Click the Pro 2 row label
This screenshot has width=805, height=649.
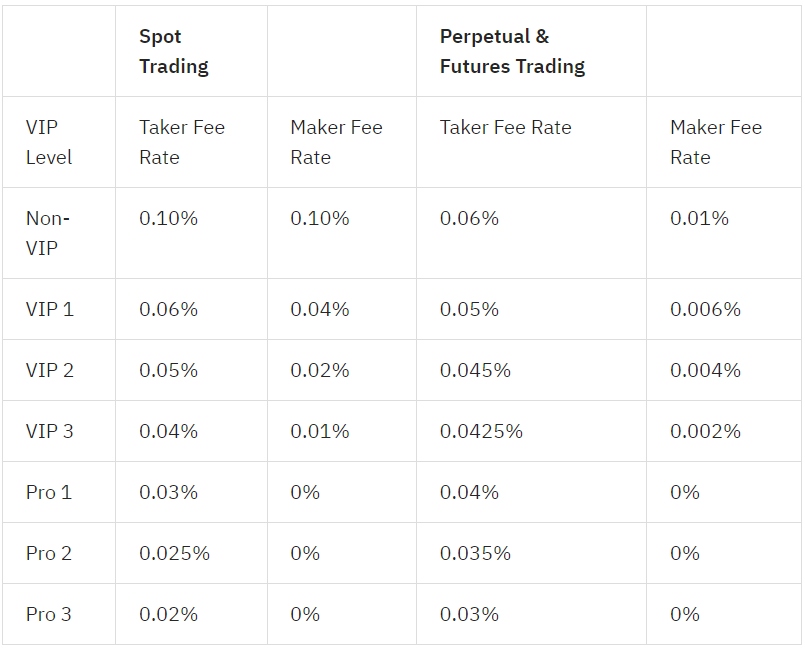click(49, 553)
